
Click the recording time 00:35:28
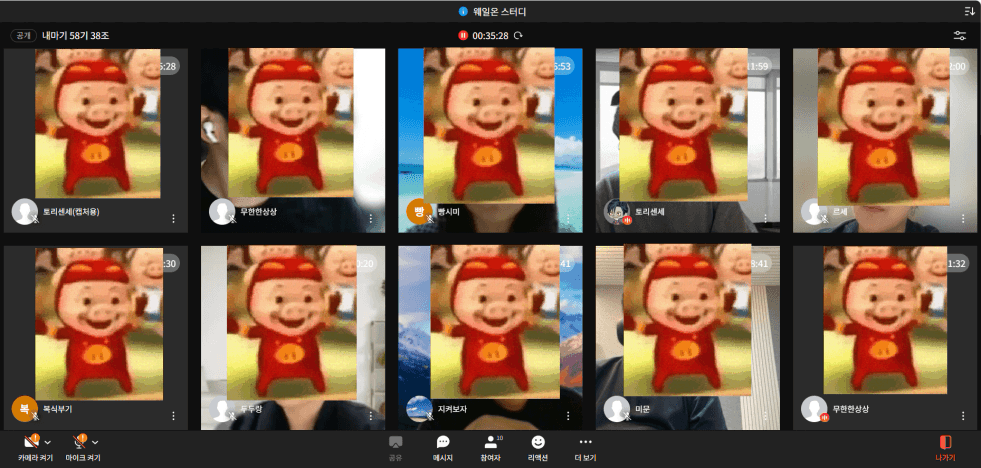point(490,36)
